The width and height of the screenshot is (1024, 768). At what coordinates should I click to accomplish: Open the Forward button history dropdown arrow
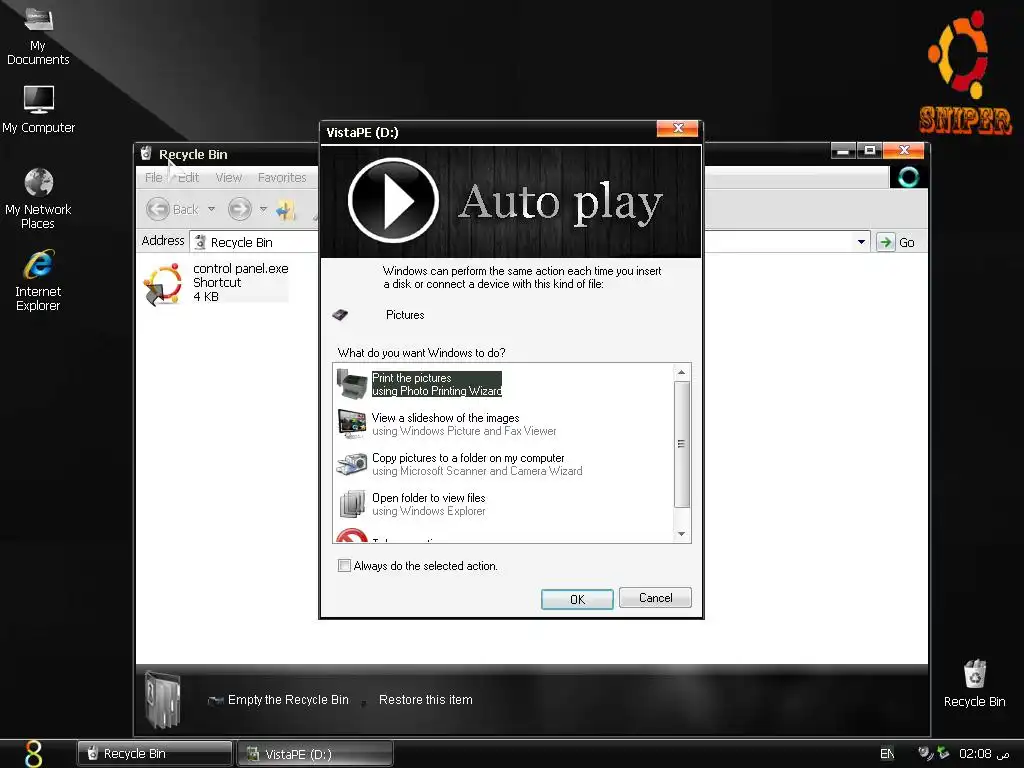263,209
